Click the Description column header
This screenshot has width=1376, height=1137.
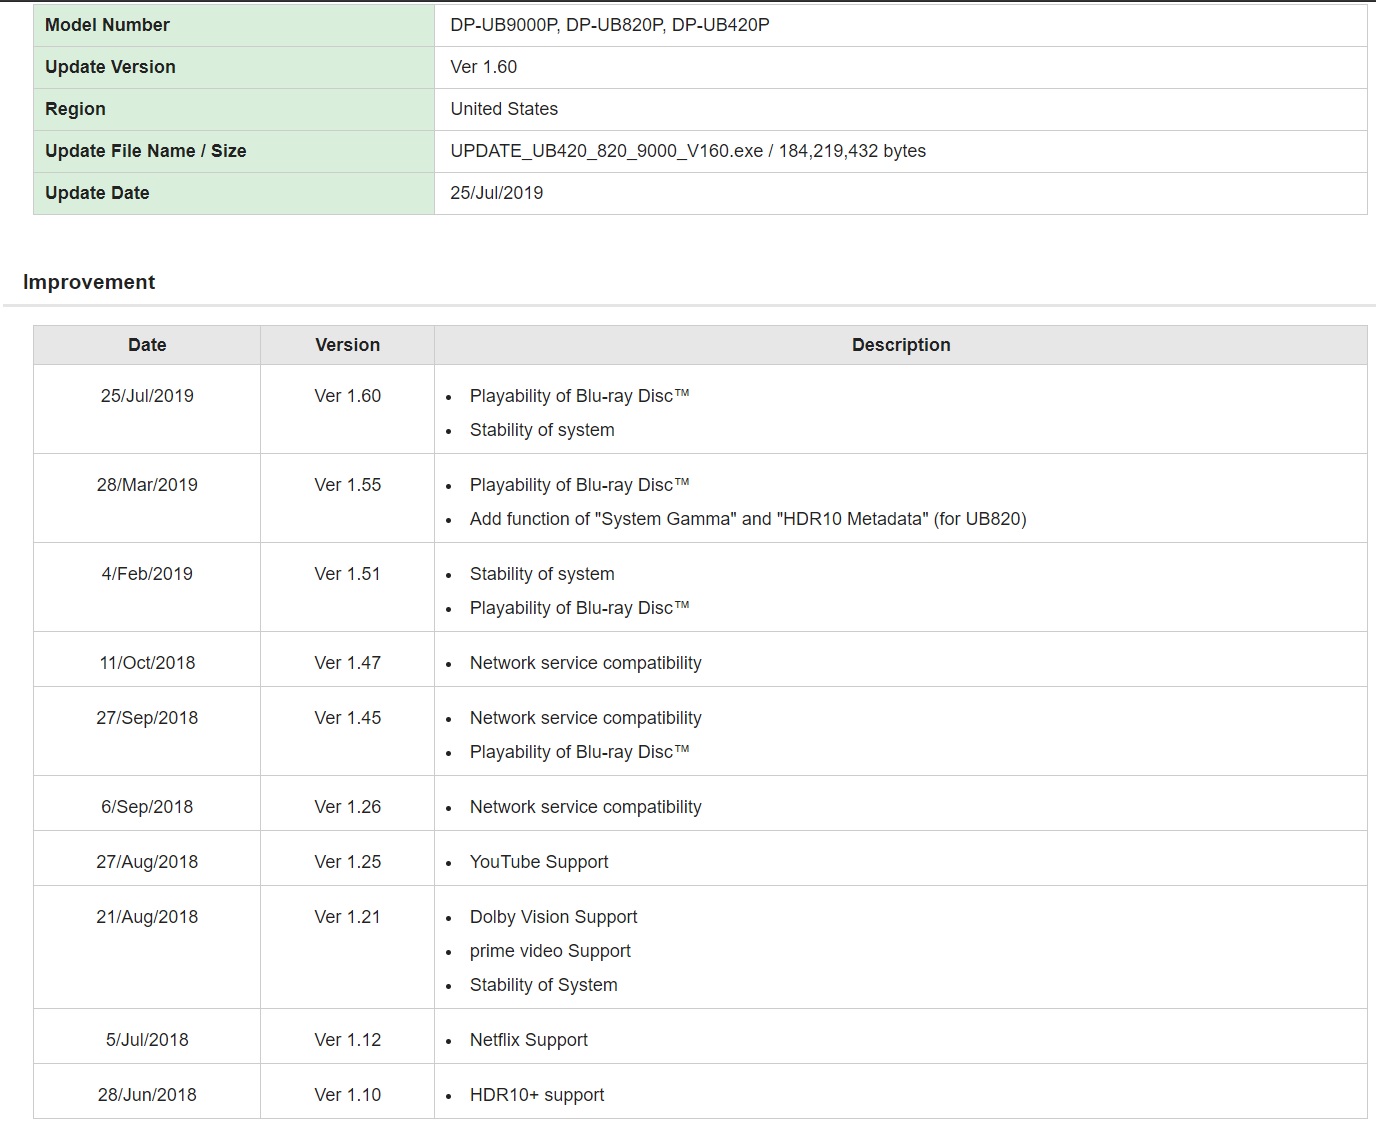900,345
